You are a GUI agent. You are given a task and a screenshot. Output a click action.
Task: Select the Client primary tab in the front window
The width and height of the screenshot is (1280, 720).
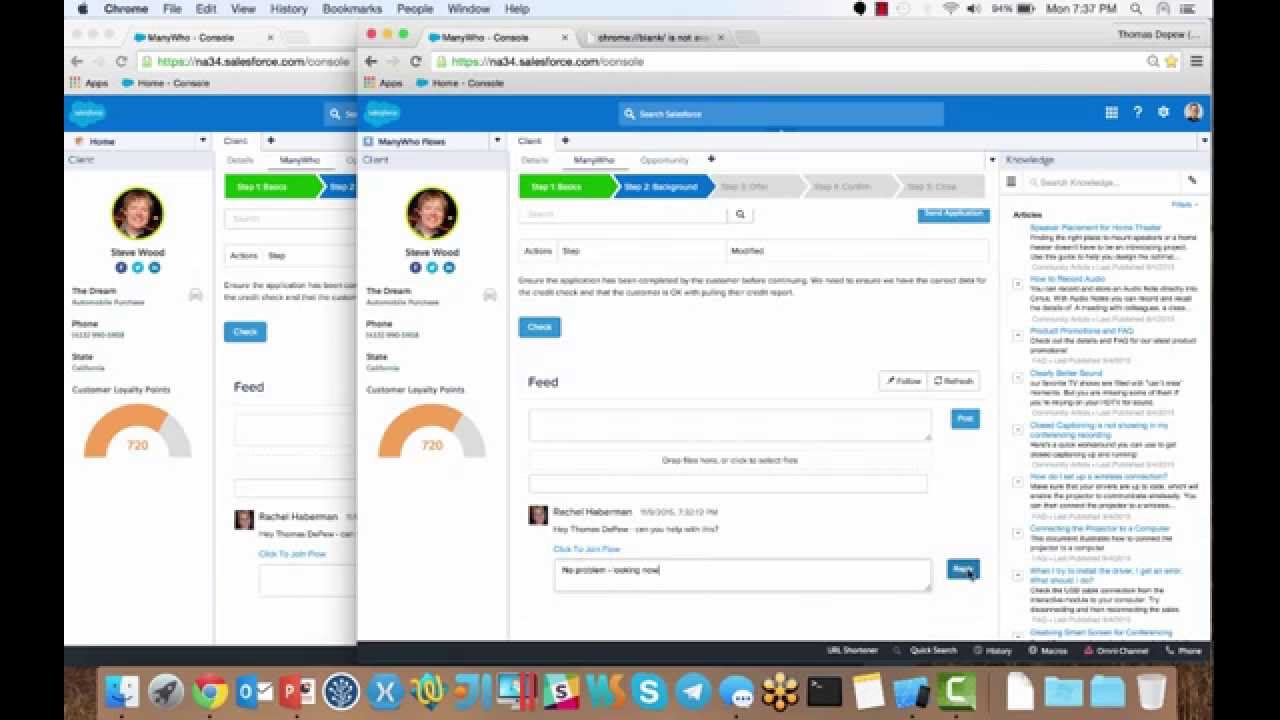tap(529, 141)
